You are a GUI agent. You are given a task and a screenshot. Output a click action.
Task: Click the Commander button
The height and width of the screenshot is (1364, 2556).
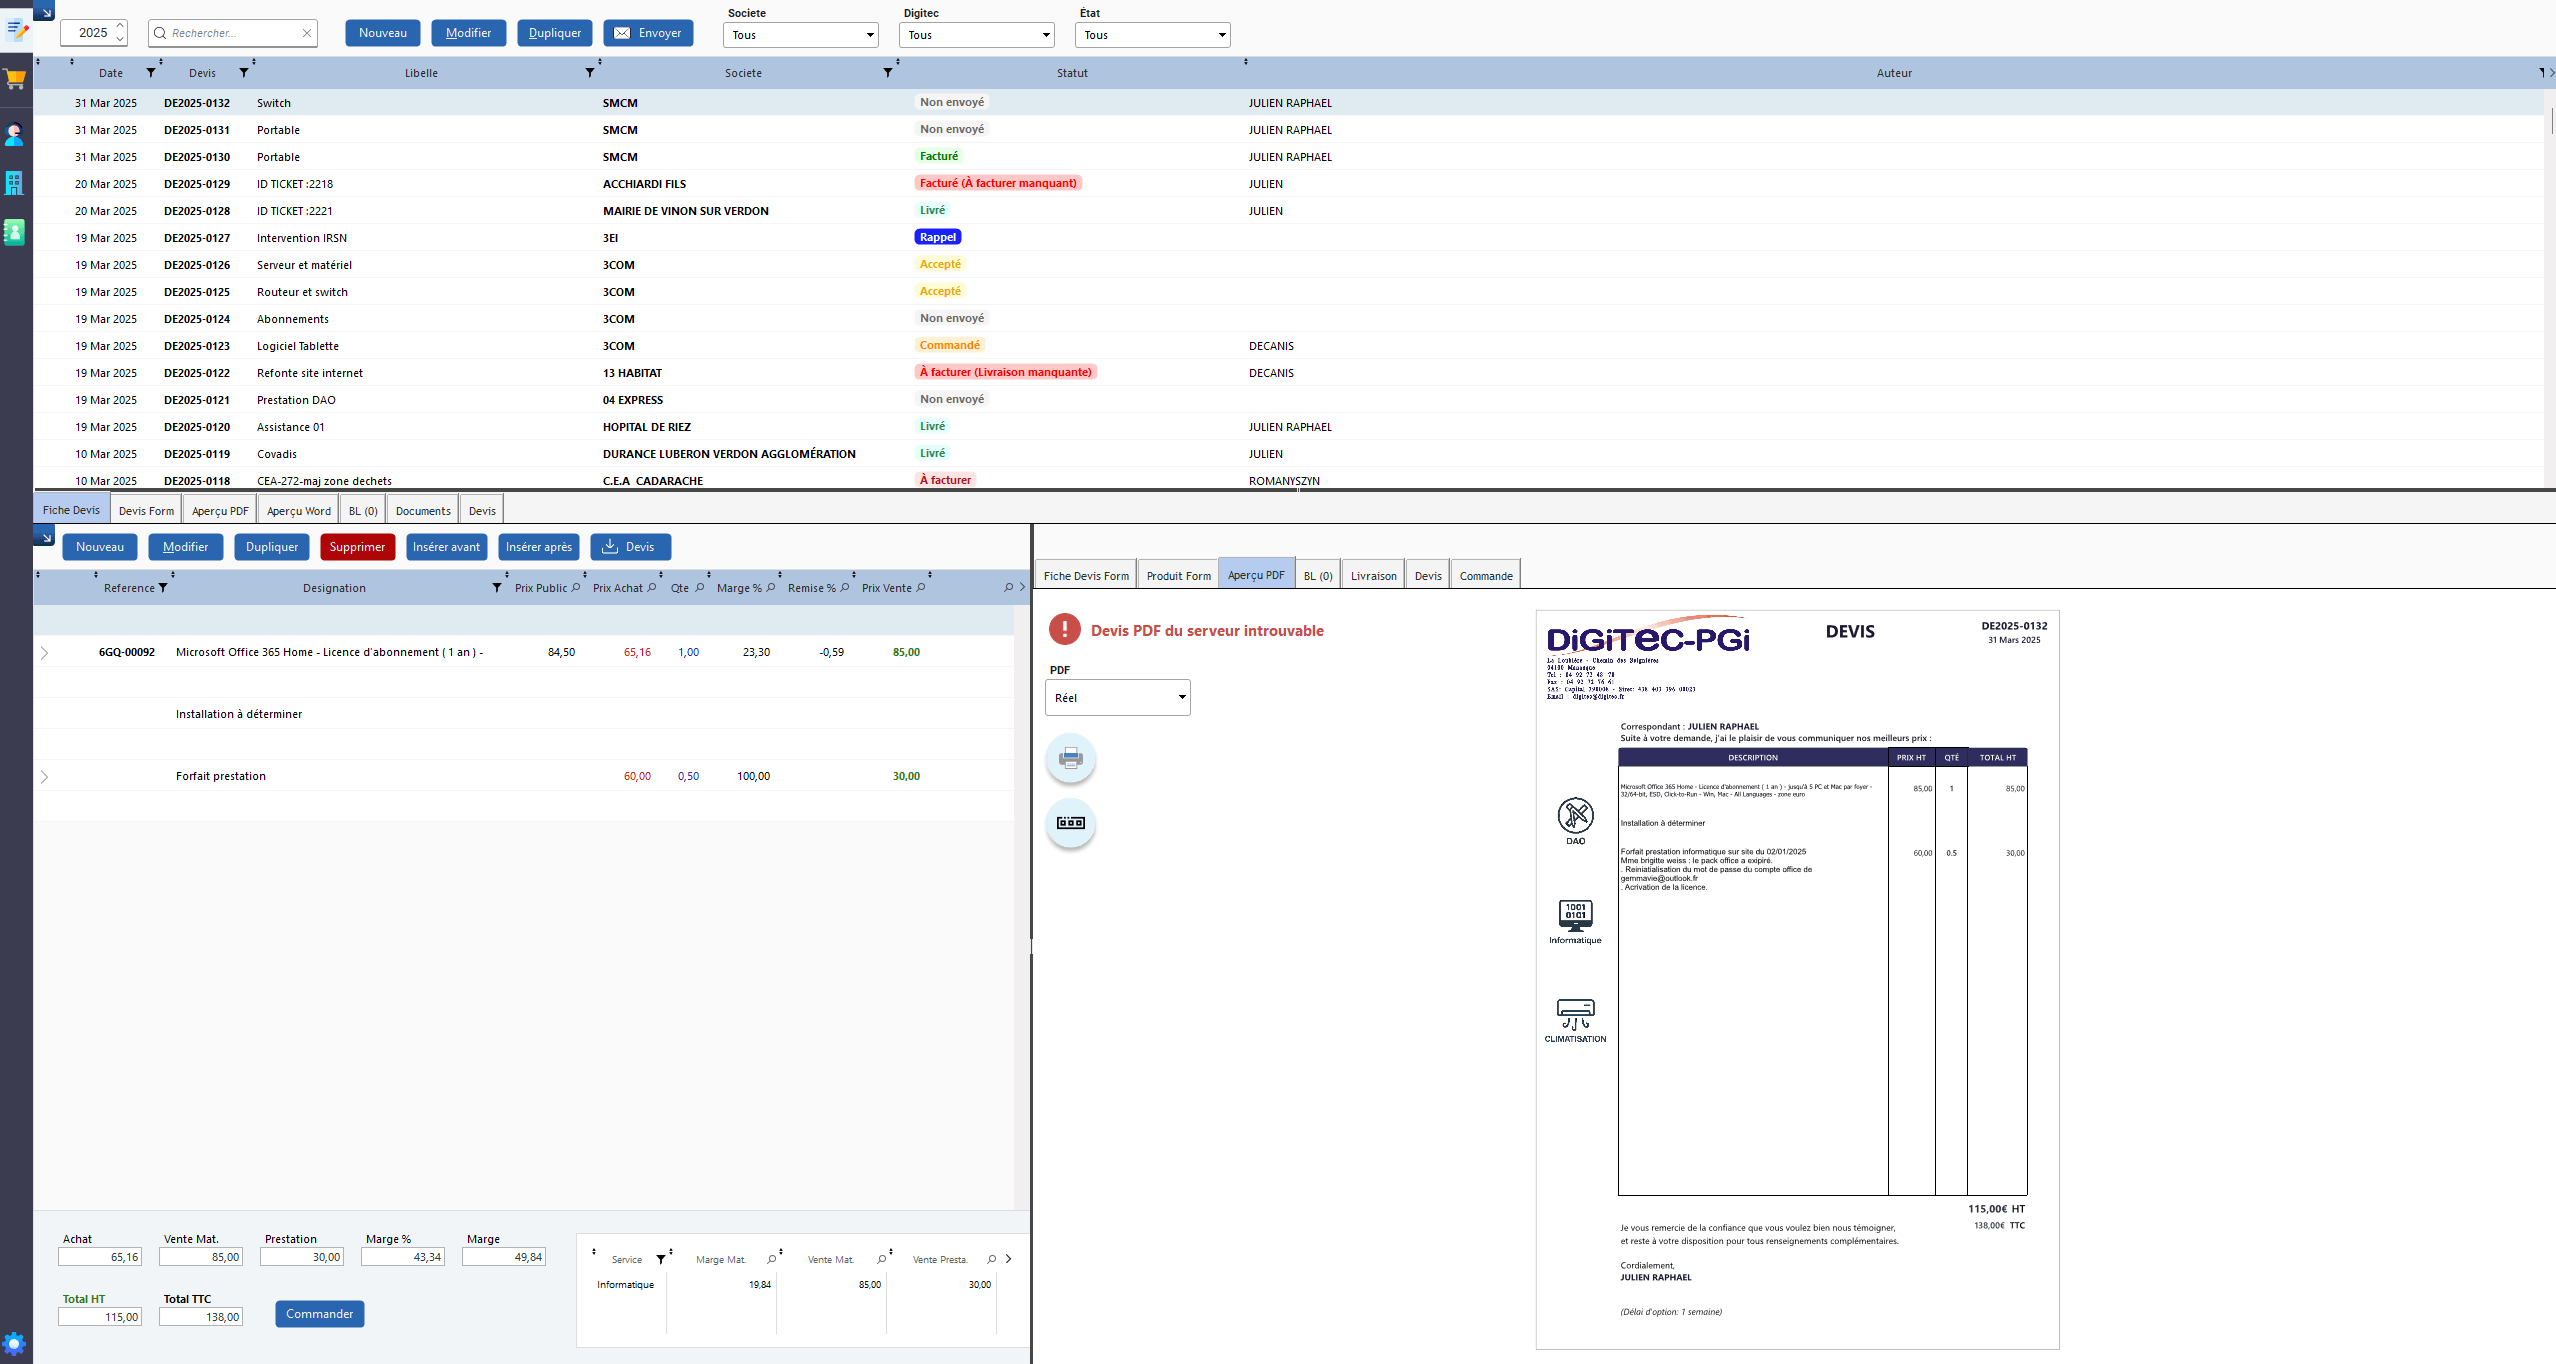point(319,1313)
